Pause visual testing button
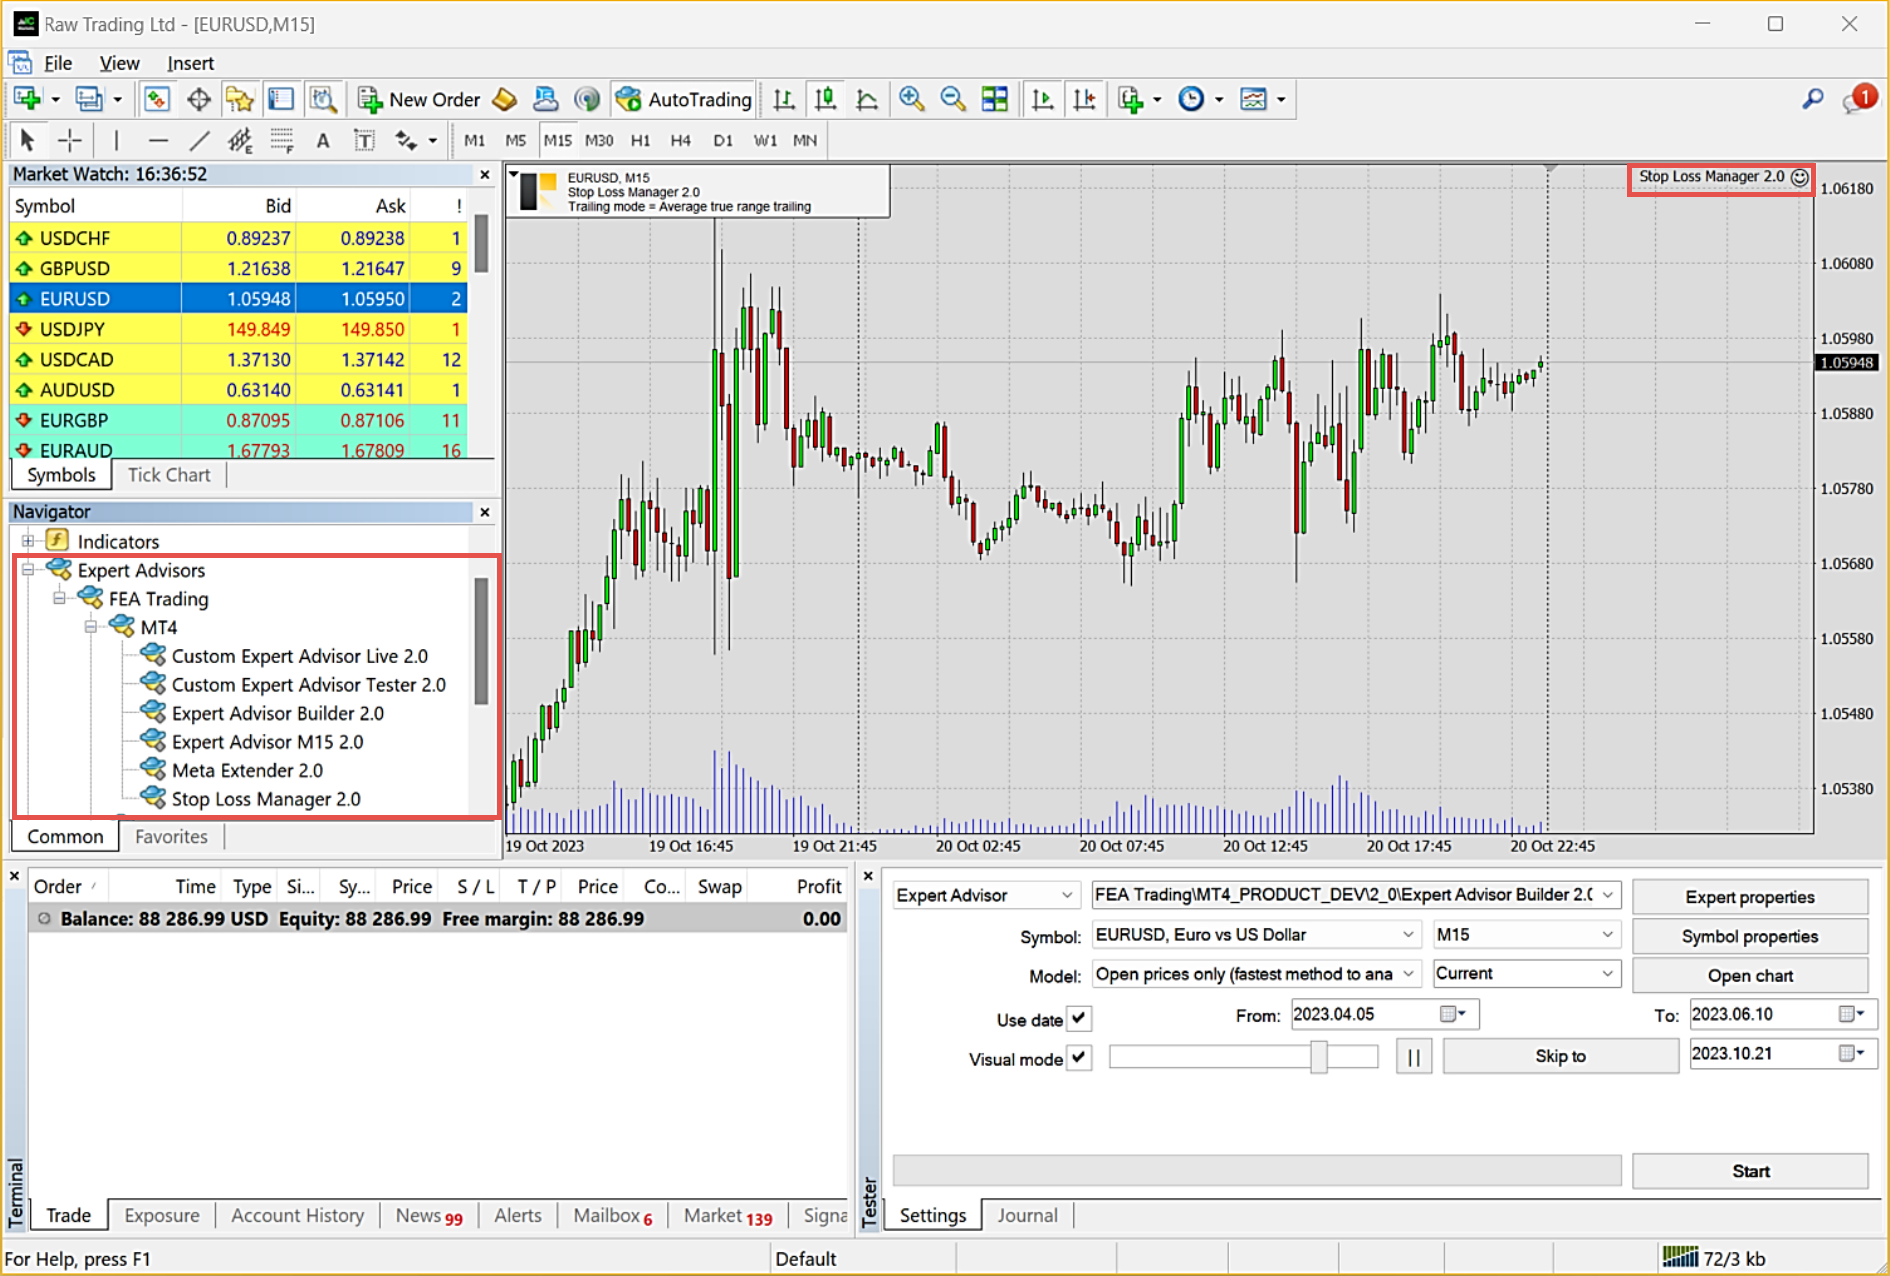Viewport: 1890px width, 1276px height. [1414, 1057]
